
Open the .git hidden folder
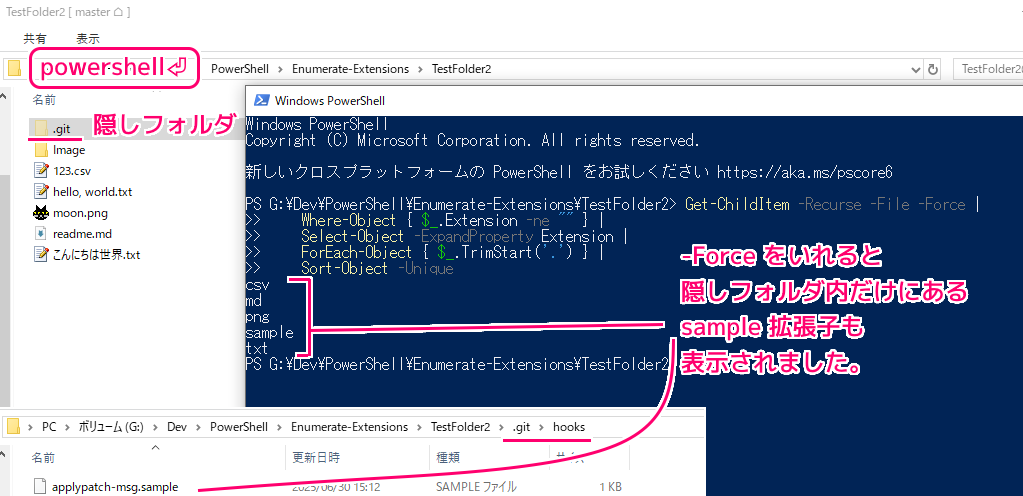60,128
